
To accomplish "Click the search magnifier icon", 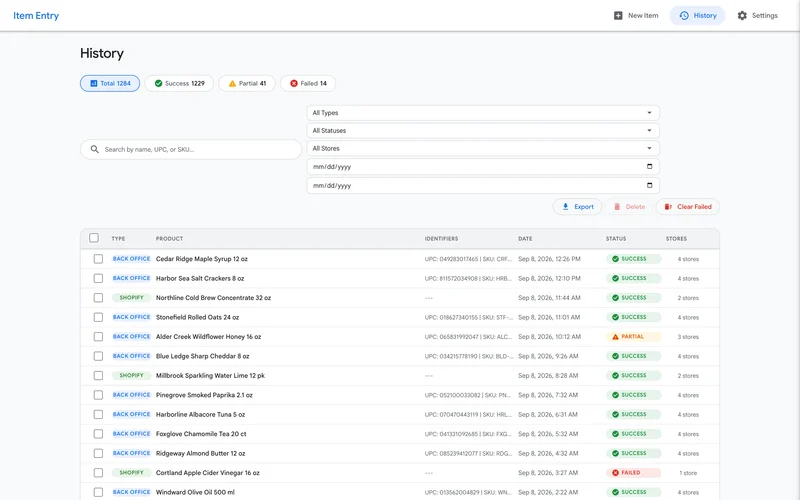I will 94,149.
